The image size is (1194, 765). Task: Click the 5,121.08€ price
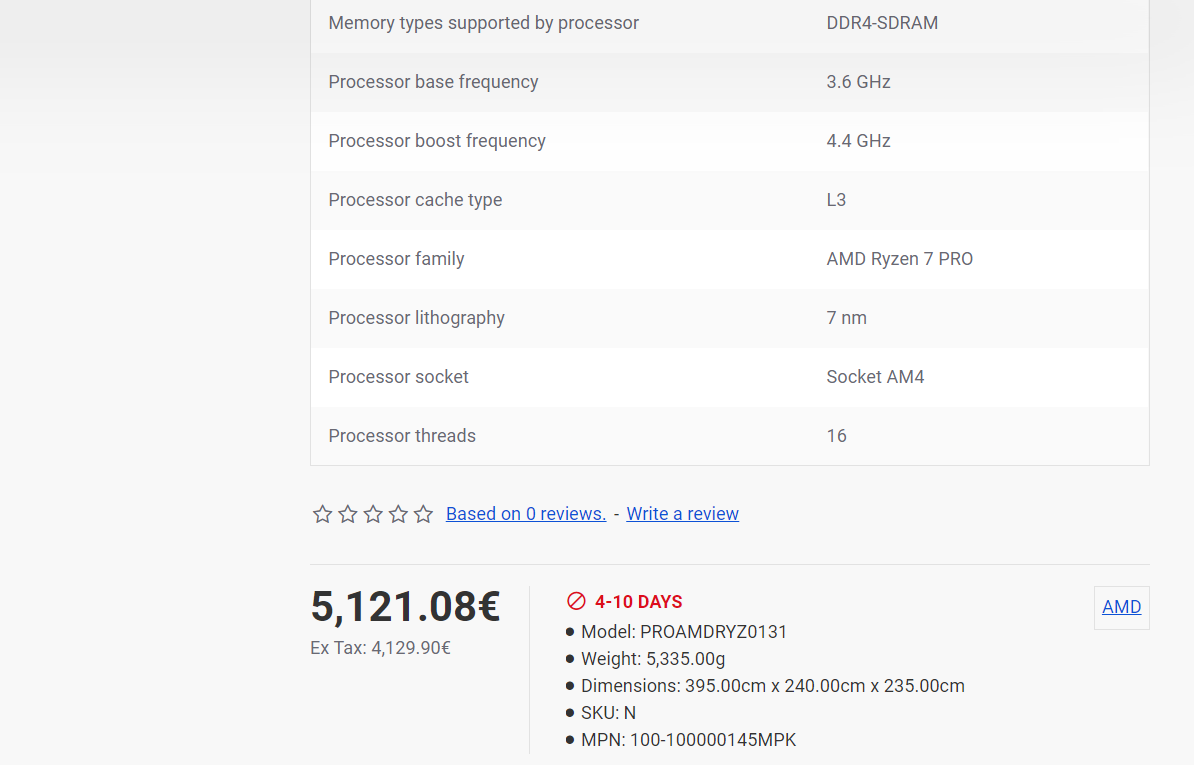405,607
